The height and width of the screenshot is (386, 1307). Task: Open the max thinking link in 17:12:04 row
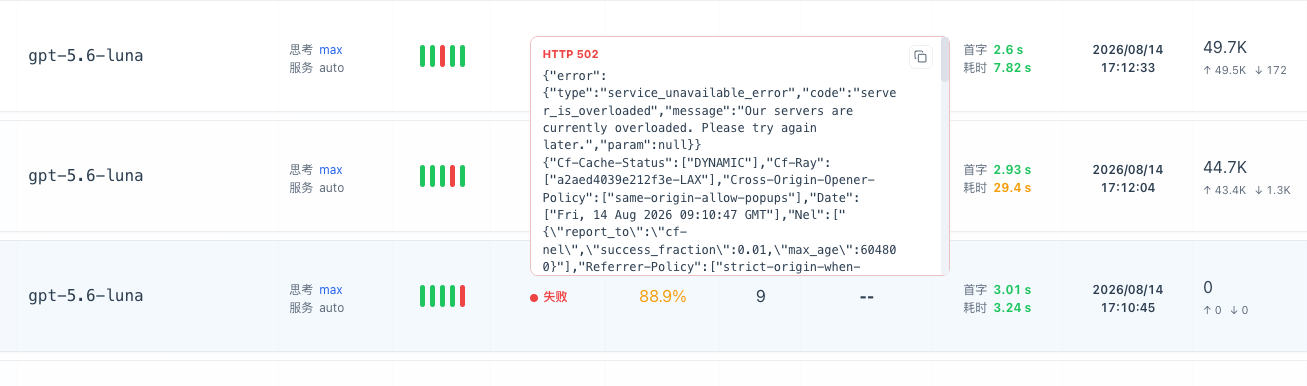coord(331,170)
